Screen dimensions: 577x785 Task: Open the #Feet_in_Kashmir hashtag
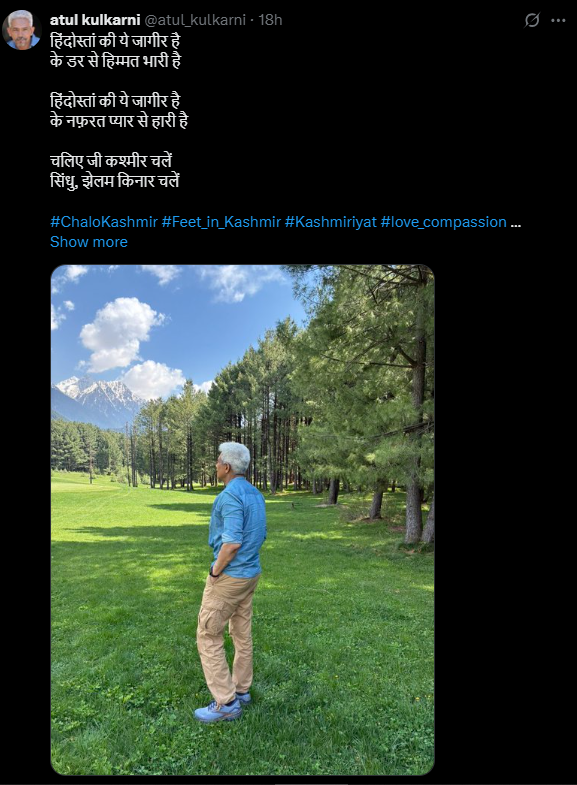(221, 222)
